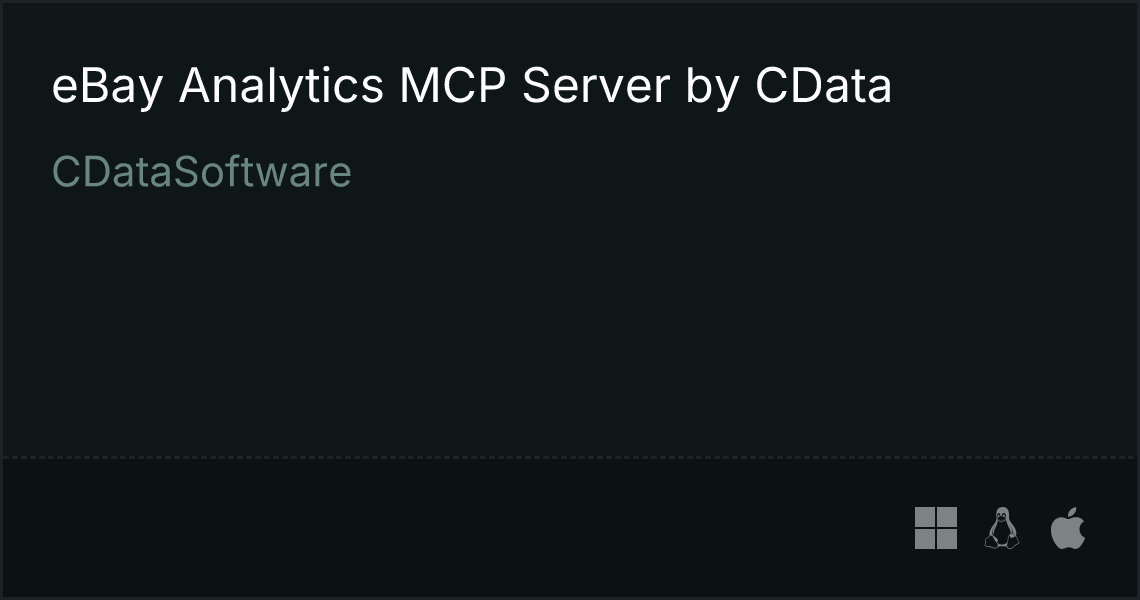Viewport: 1140px width, 600px height.
Task: Click "CData" at the end of the title
Action: 823,85
